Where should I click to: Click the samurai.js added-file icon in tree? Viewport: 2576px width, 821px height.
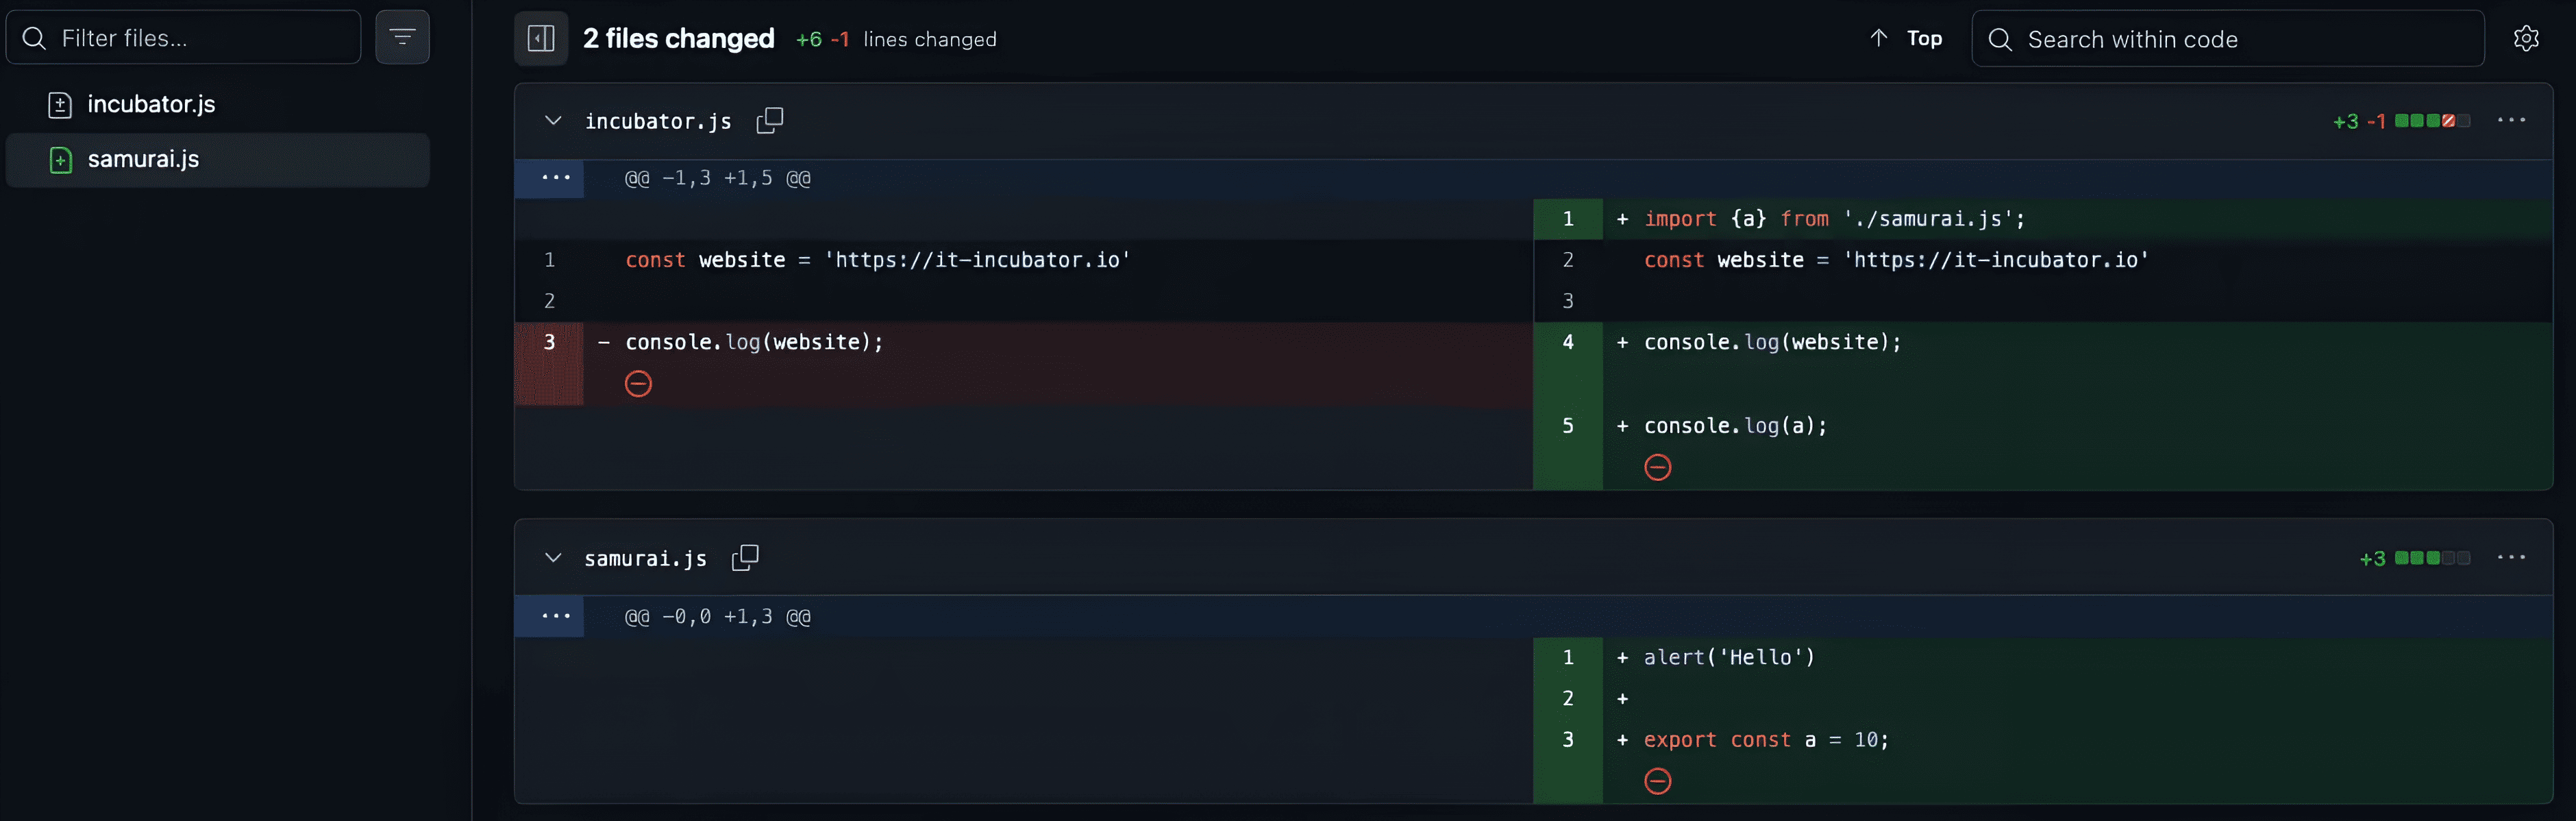point(60,160)
